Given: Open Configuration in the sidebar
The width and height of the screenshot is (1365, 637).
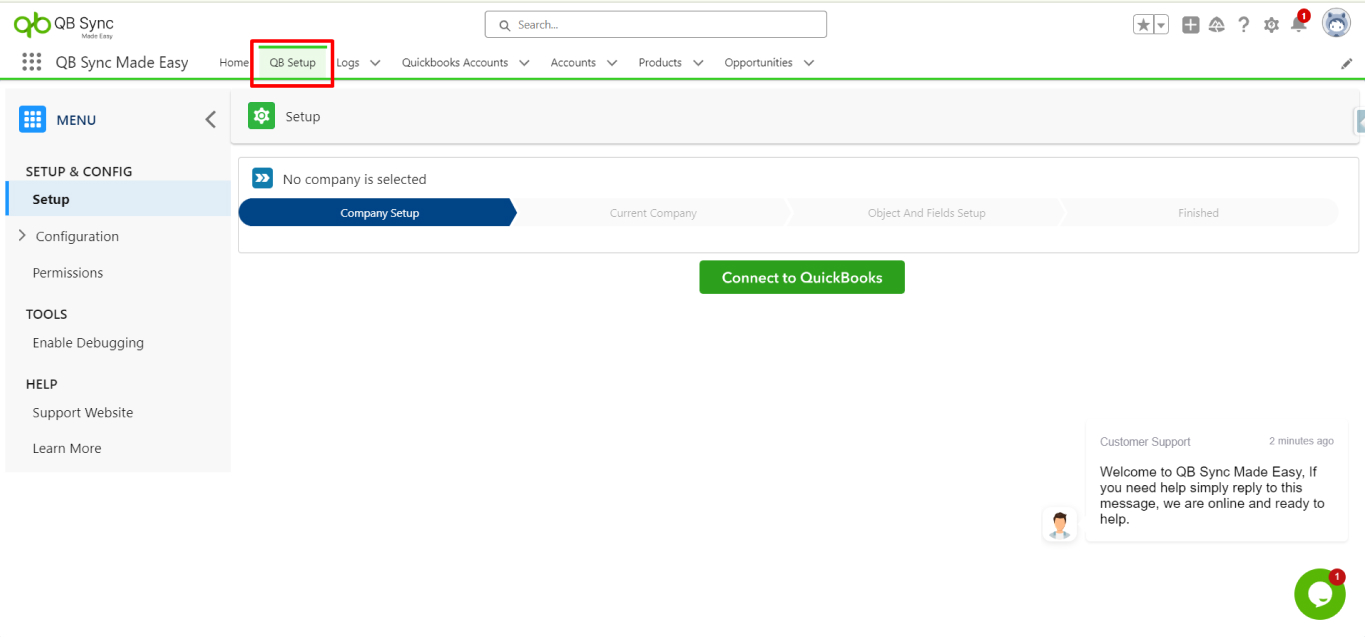Looking at the screenshot, I should (77, 237).
